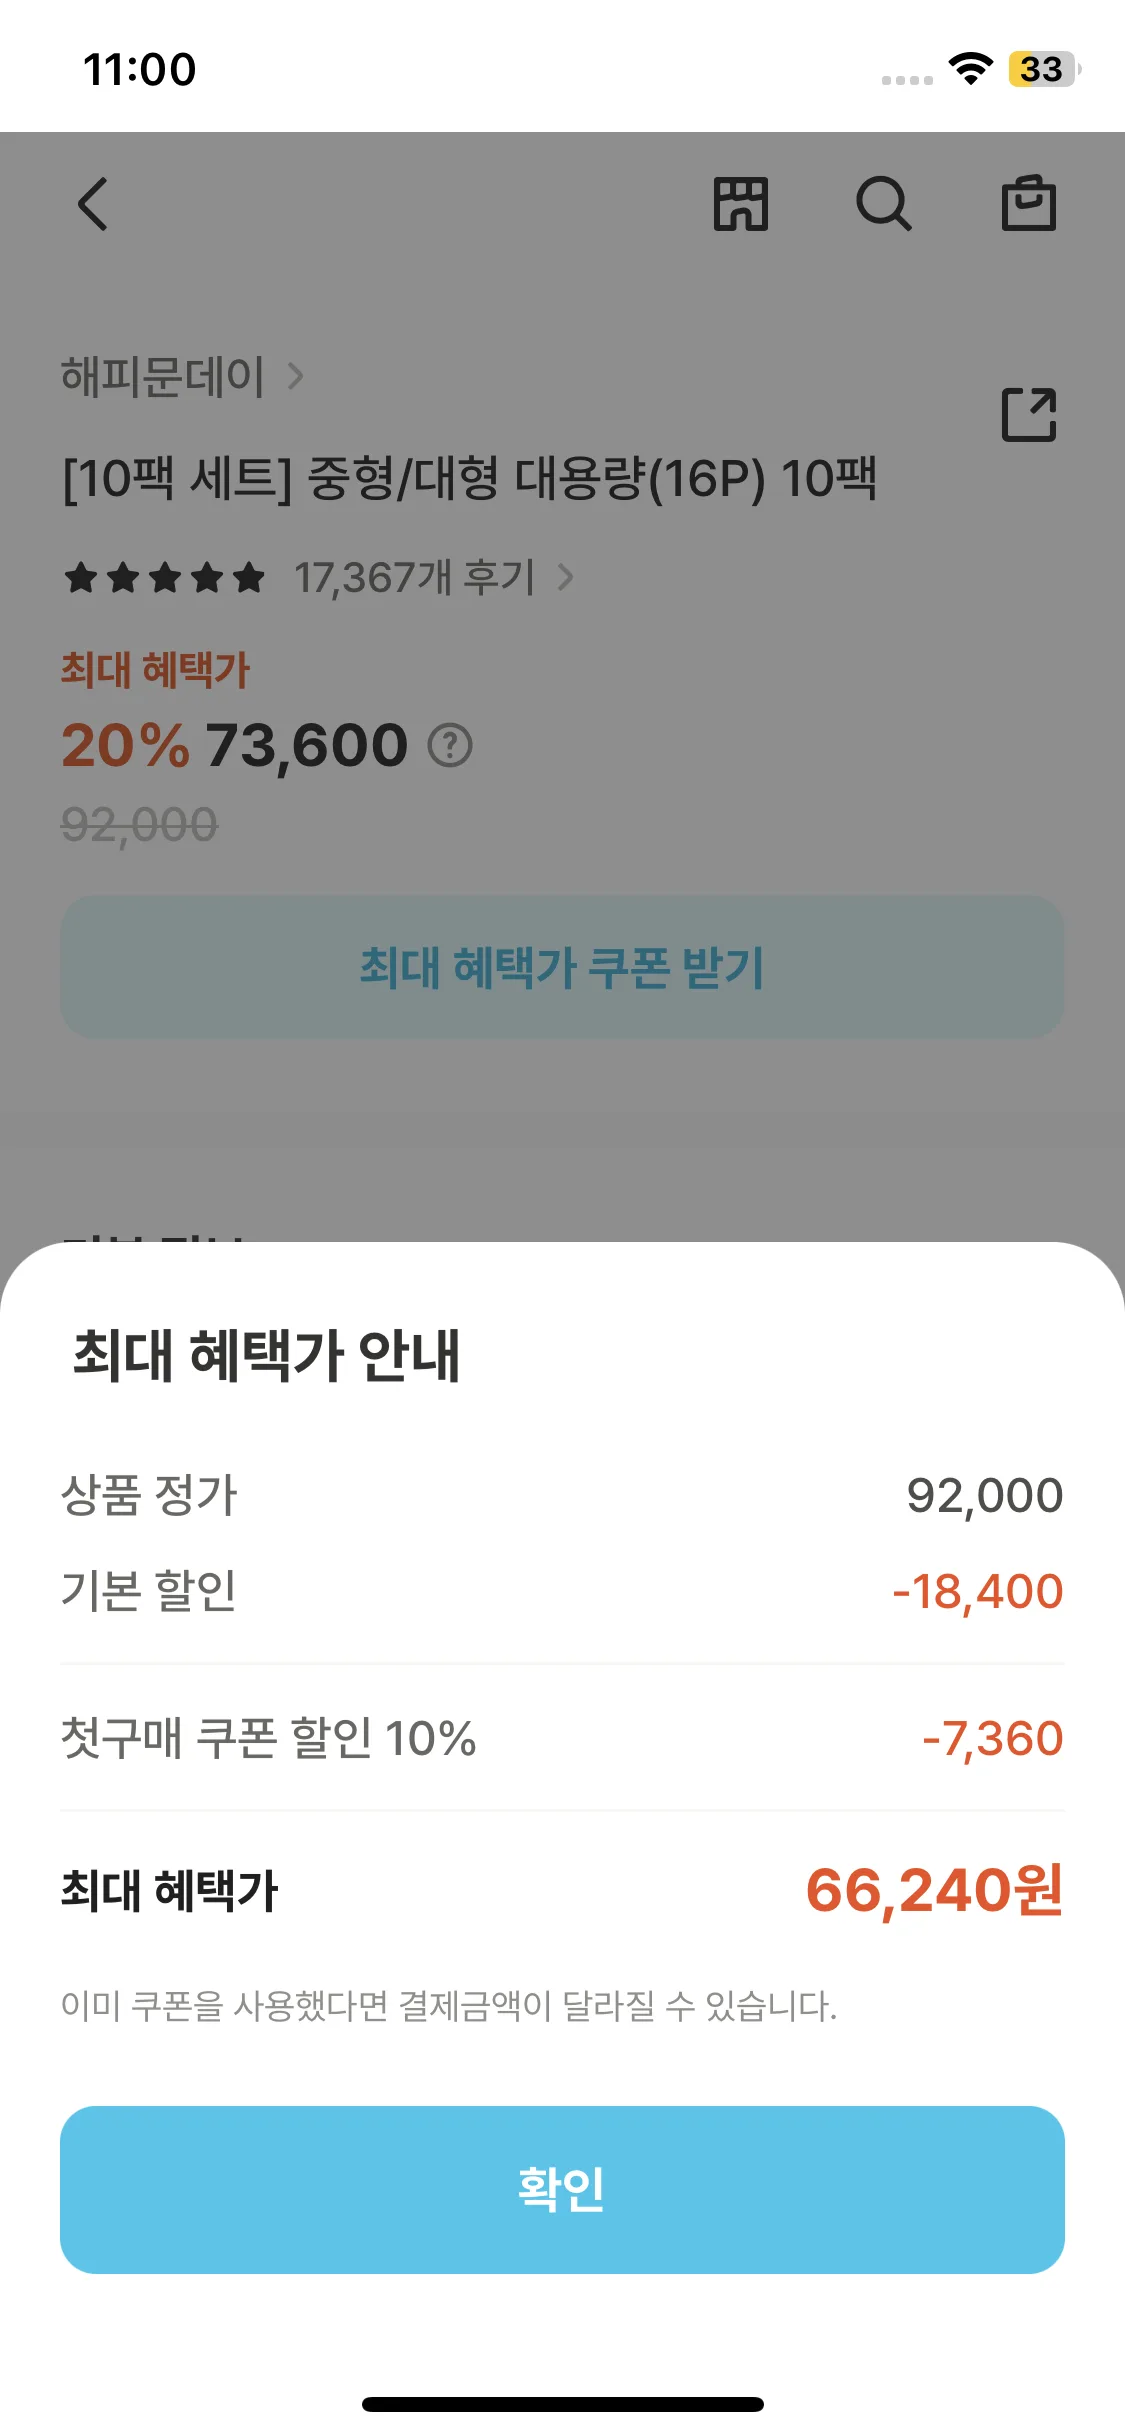
Task: Tap the 첫구매 쿠폰 할인 10% row
Action: [562, 1738]
